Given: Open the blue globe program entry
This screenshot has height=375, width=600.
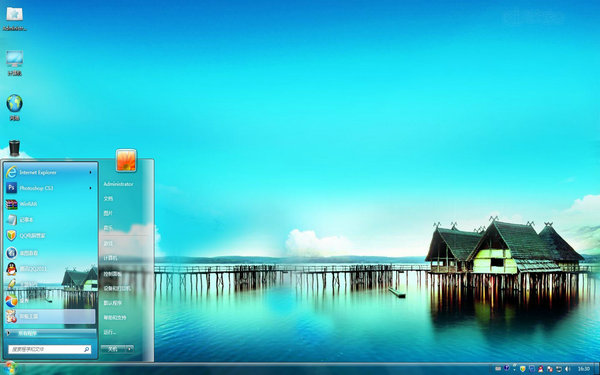Looking at the screenshot, I should (x=51, y=253).
